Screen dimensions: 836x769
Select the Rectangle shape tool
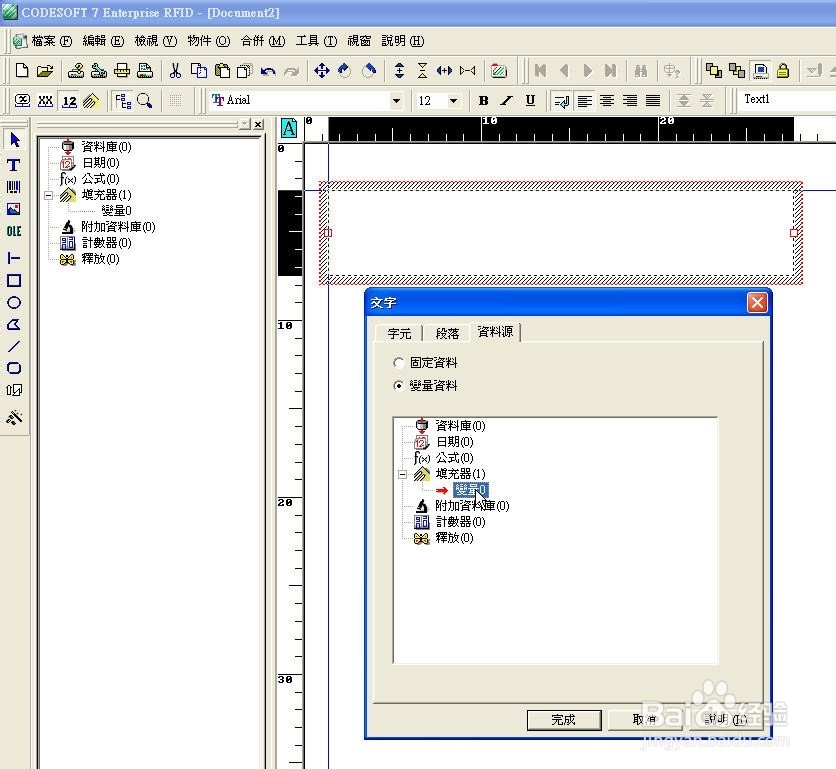click(x=14, y=281)
